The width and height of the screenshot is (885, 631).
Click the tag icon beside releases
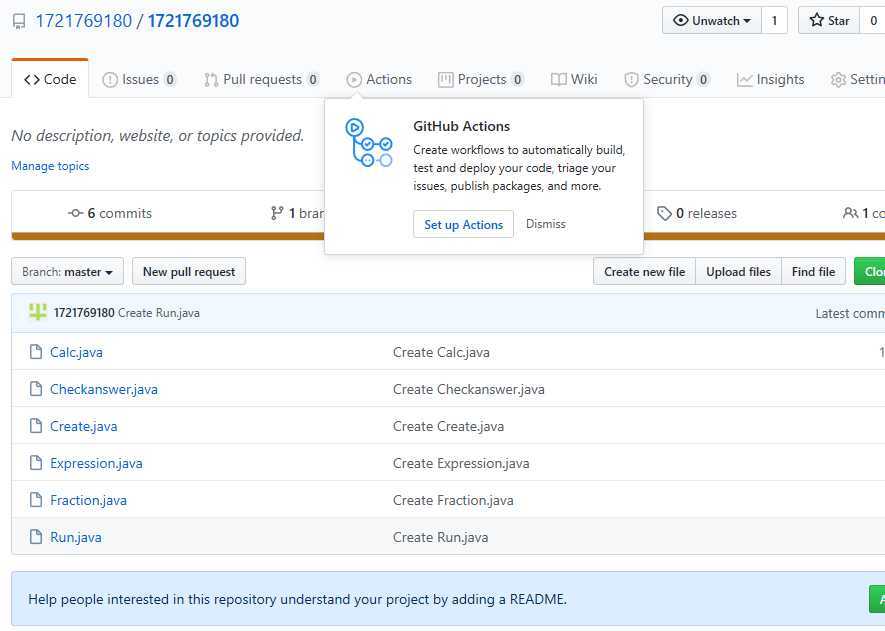(x=664, y=213)
